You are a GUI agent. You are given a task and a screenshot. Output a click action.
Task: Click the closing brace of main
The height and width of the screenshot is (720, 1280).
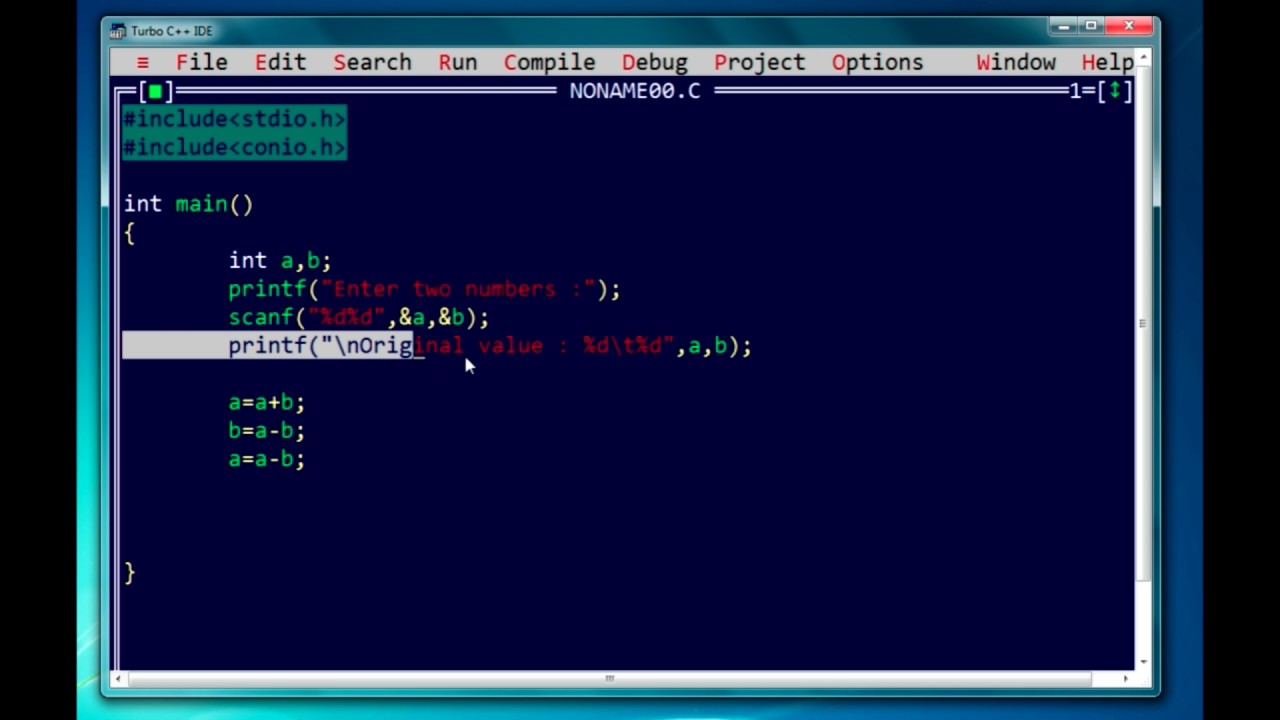(x=129, y=573)
